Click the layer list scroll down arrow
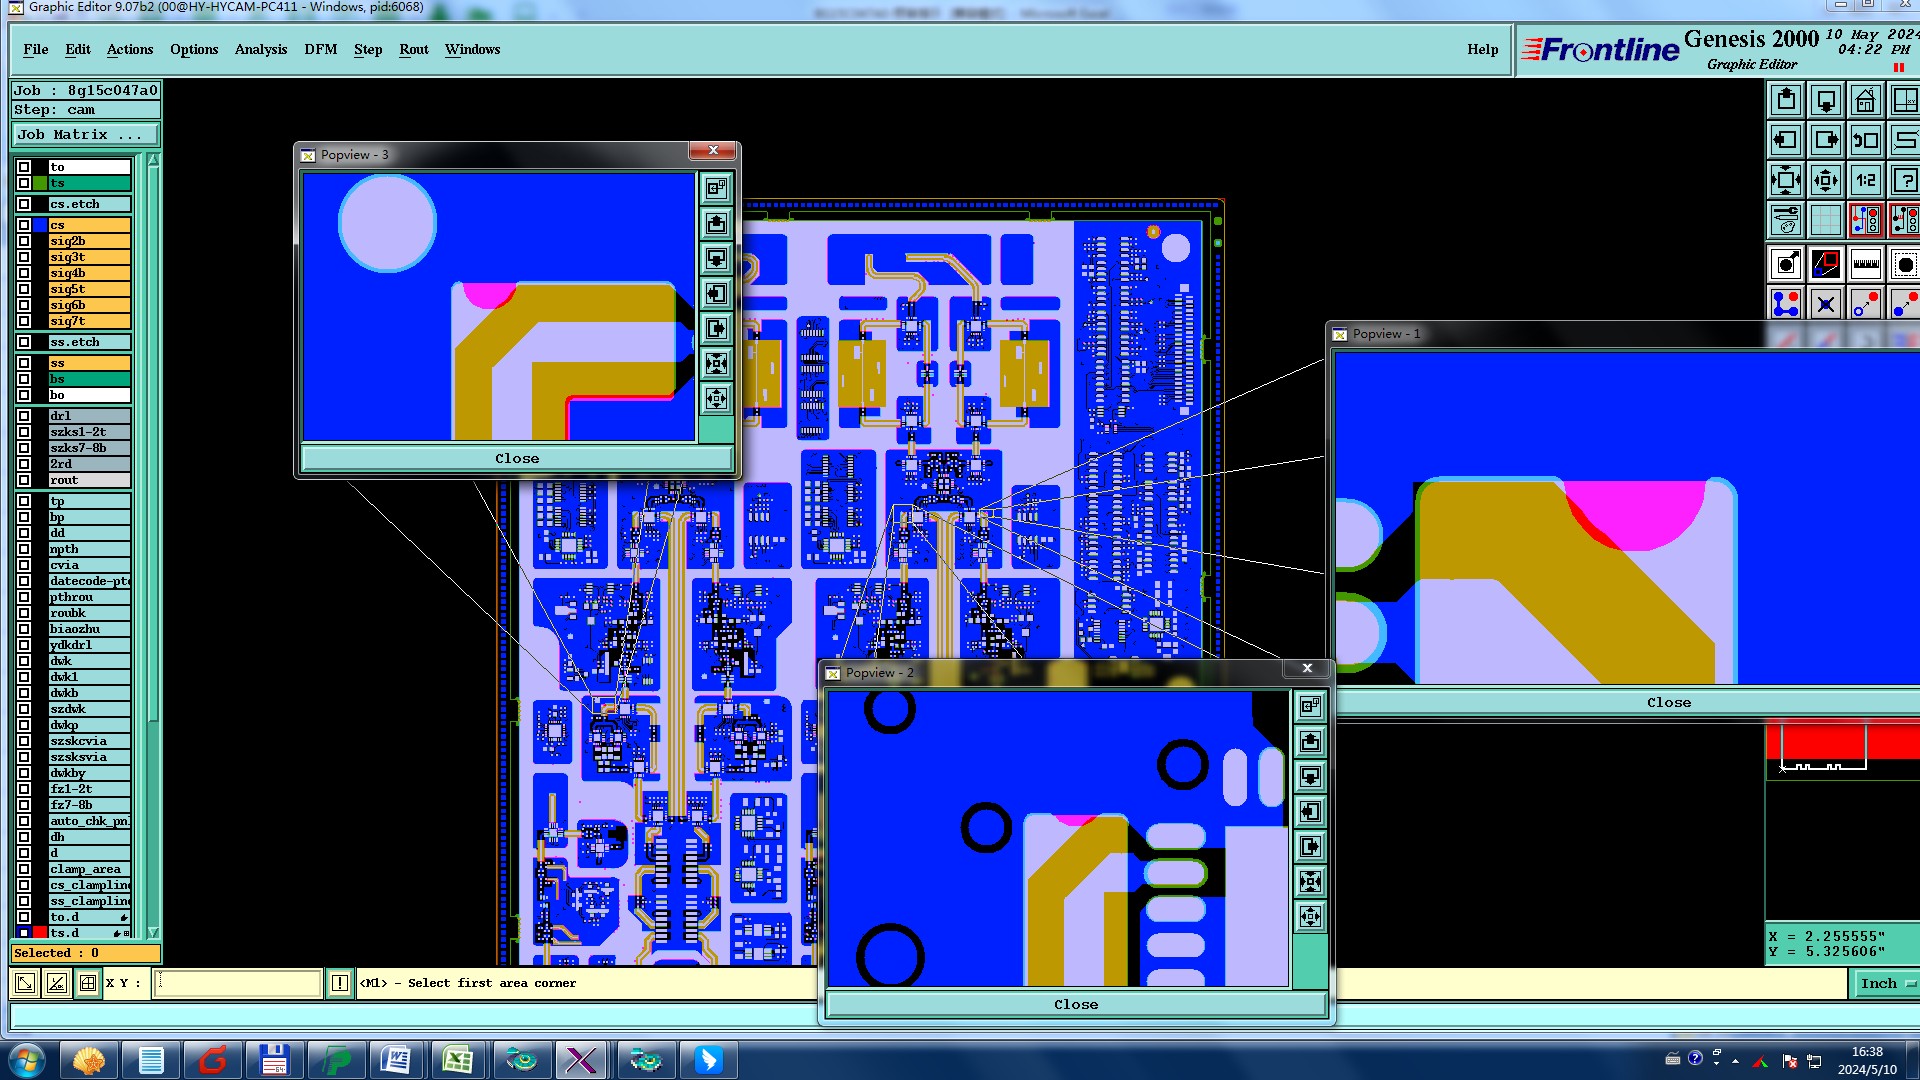1920x1080 pixels. pos(153,932)
